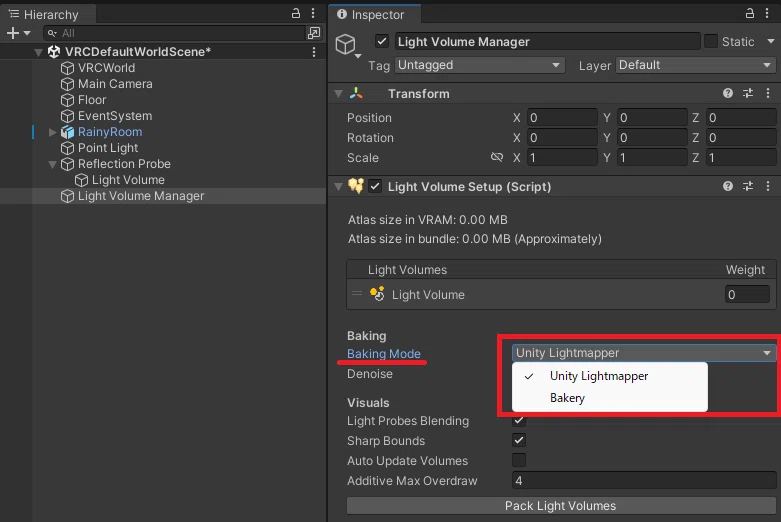Viewport: 781px width, 522px height.
Task: Open the object icon picker cube in Inspector
Action: [x=346, y=44]
